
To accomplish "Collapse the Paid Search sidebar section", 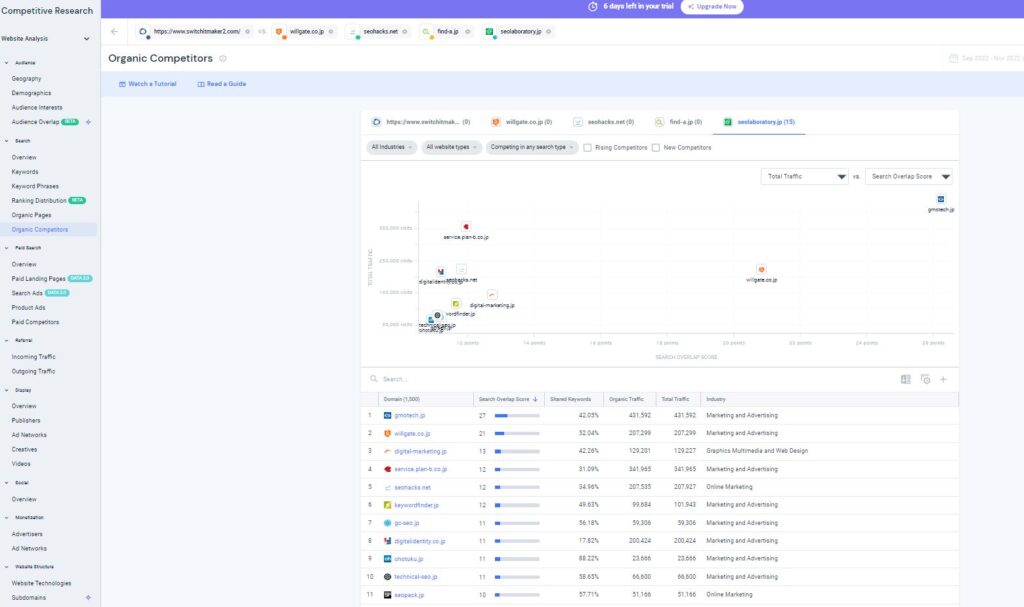I will coord(7,248).
